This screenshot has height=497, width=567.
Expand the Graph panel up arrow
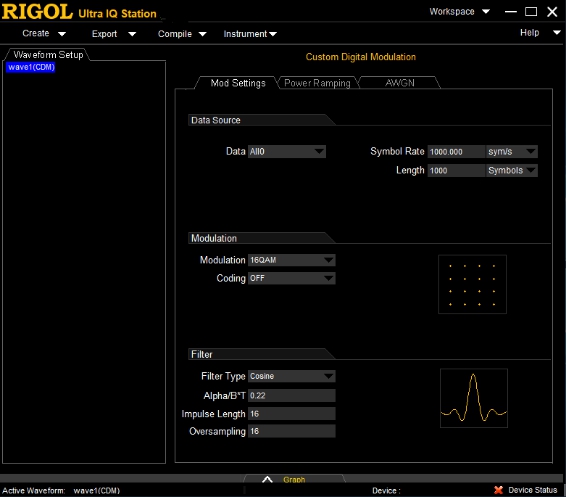[x=267, y=480]
